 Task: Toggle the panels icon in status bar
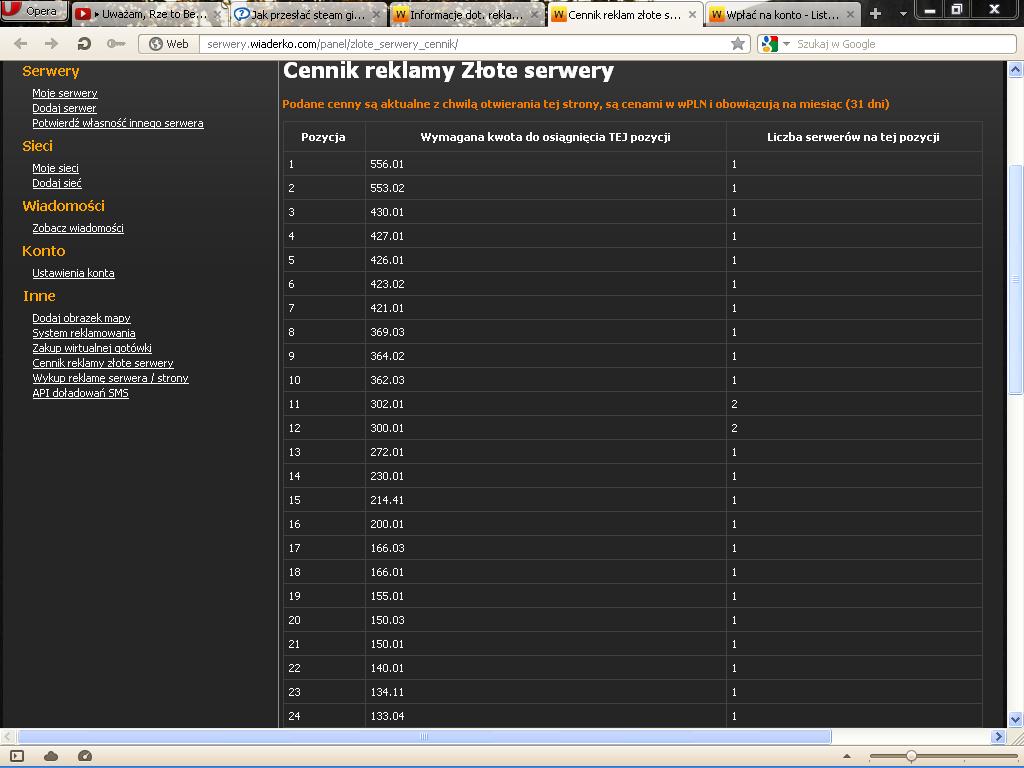click(17, 756)
